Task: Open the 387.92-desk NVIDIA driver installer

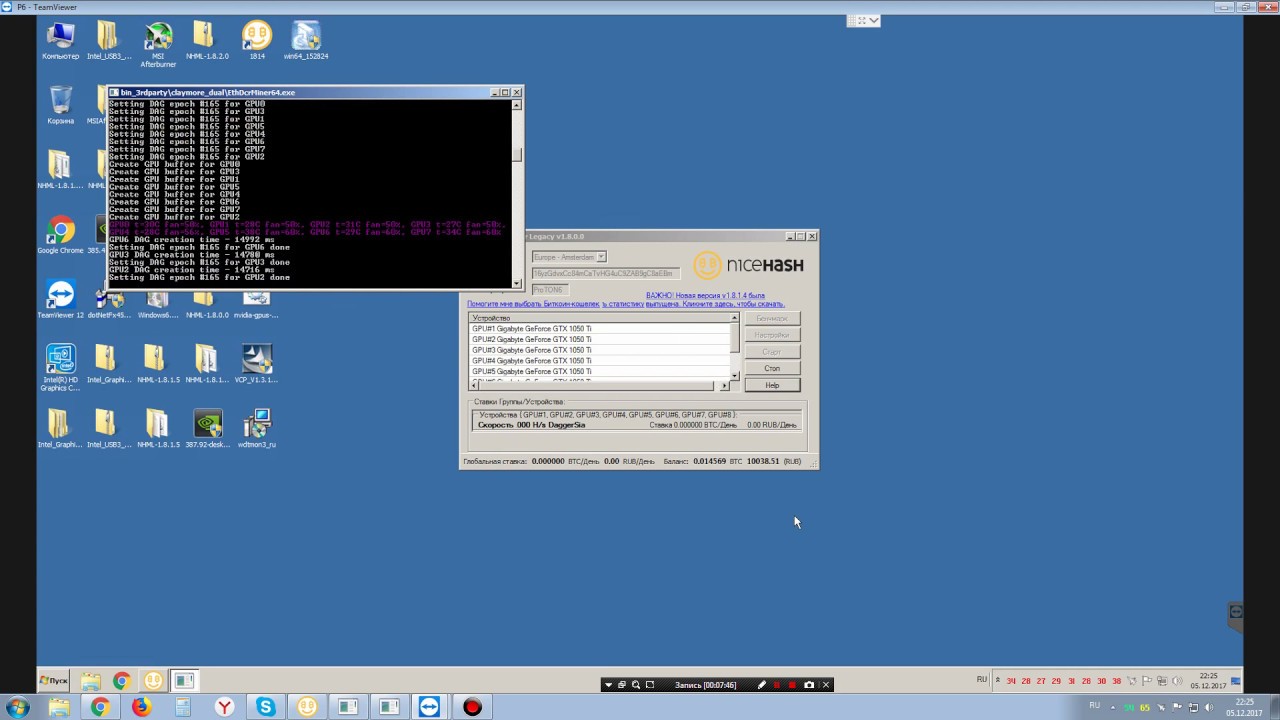Action: pos(207,428)
